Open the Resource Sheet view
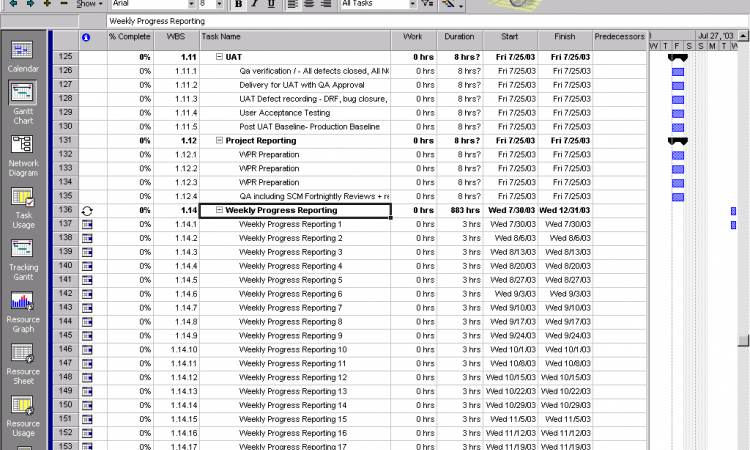This screenshot has height=450, width=750. pyautogui.click(x=22, y=360)
